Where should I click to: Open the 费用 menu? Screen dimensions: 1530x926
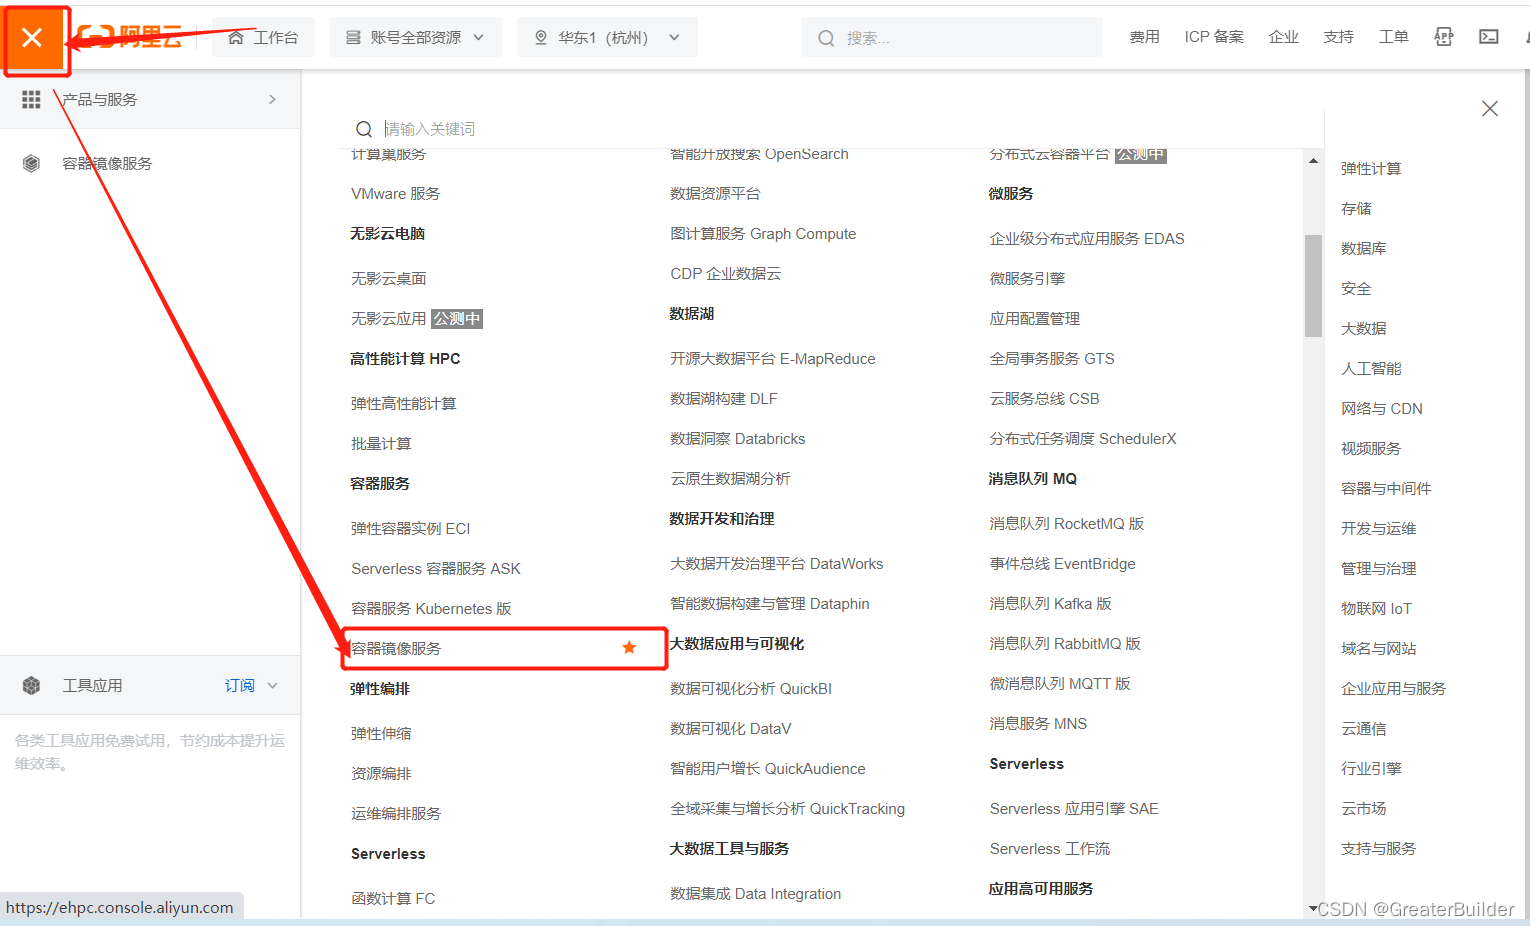click(x=1145, y=37)
